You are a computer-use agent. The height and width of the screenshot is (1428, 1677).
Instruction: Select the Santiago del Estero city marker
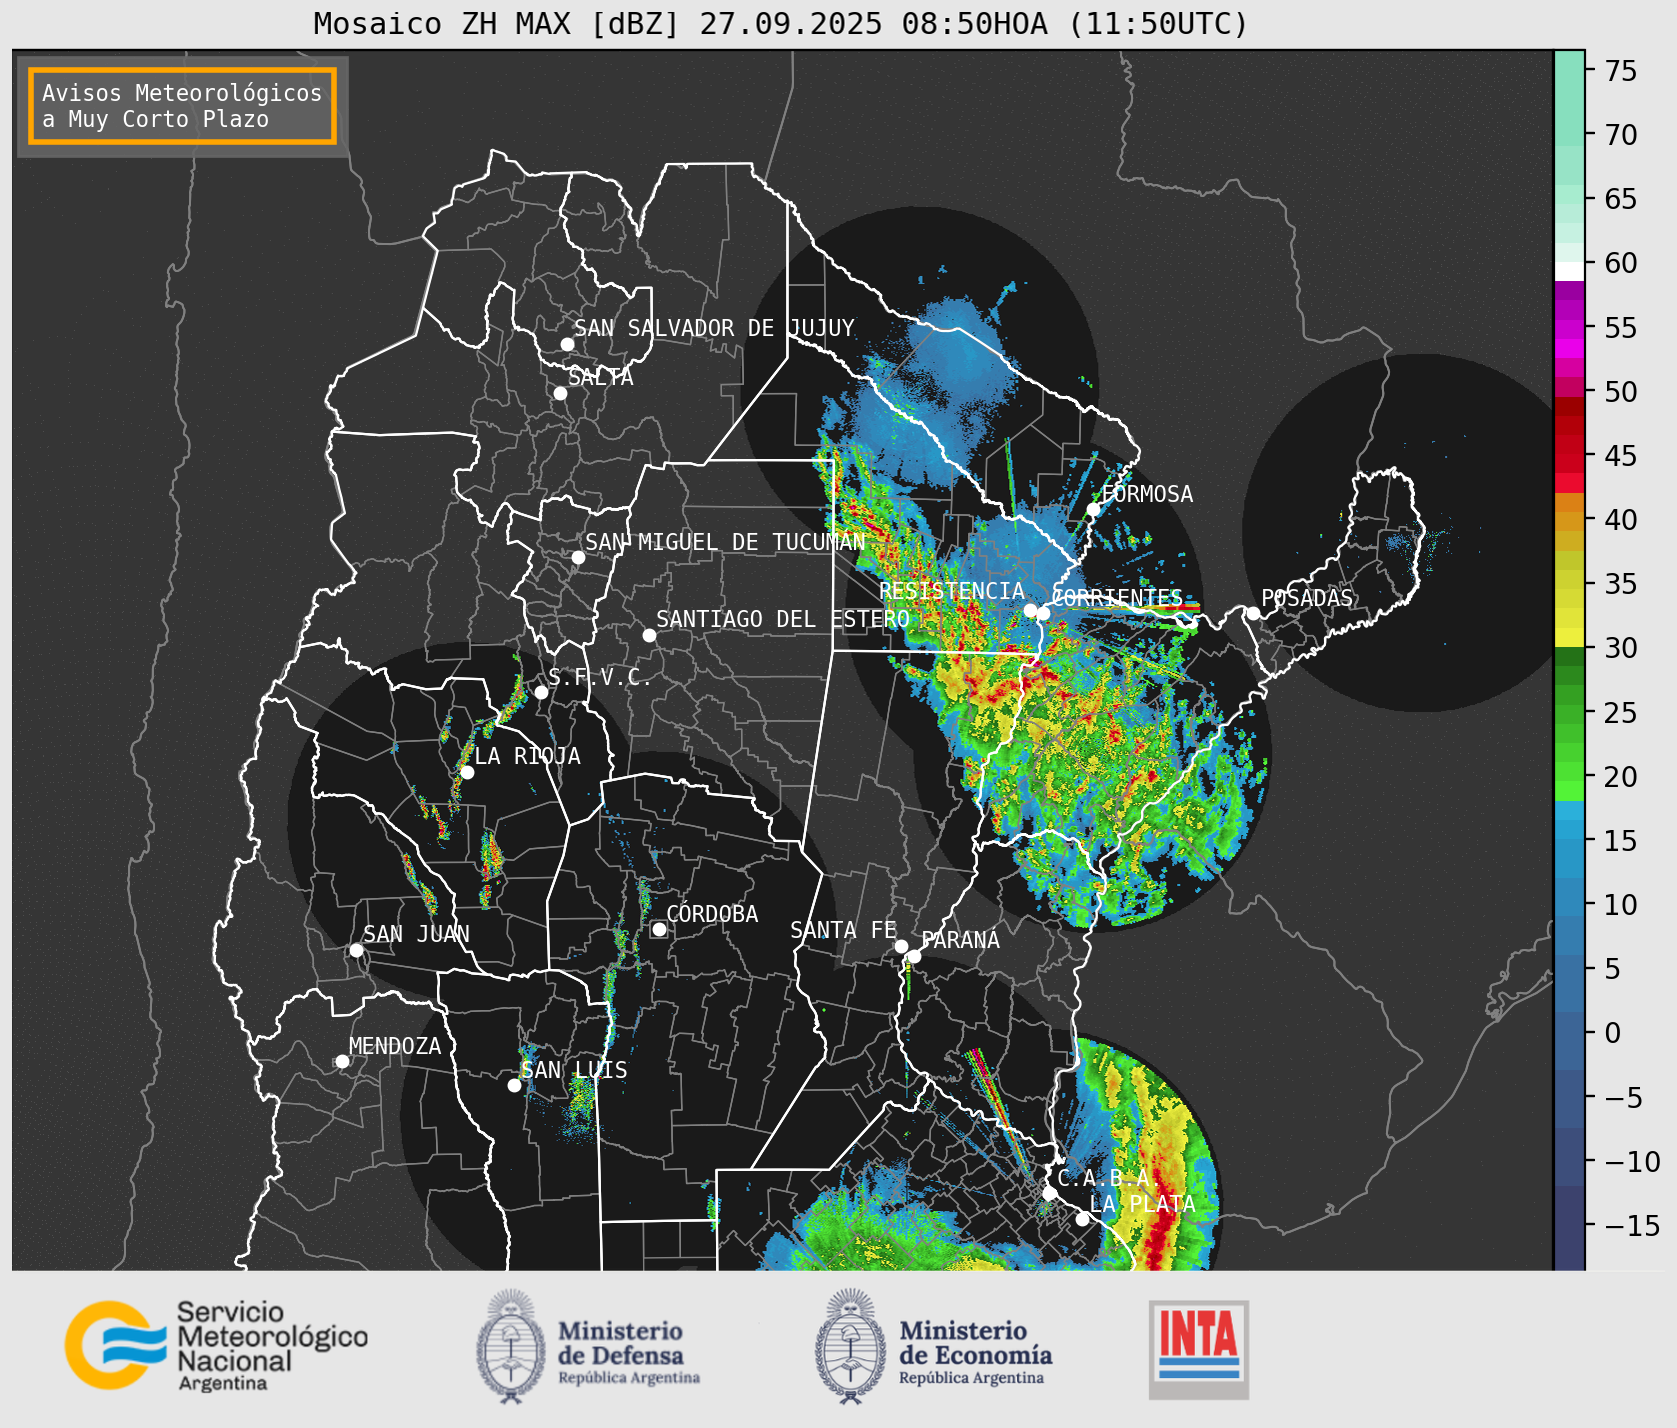click(x=649, y=635)
